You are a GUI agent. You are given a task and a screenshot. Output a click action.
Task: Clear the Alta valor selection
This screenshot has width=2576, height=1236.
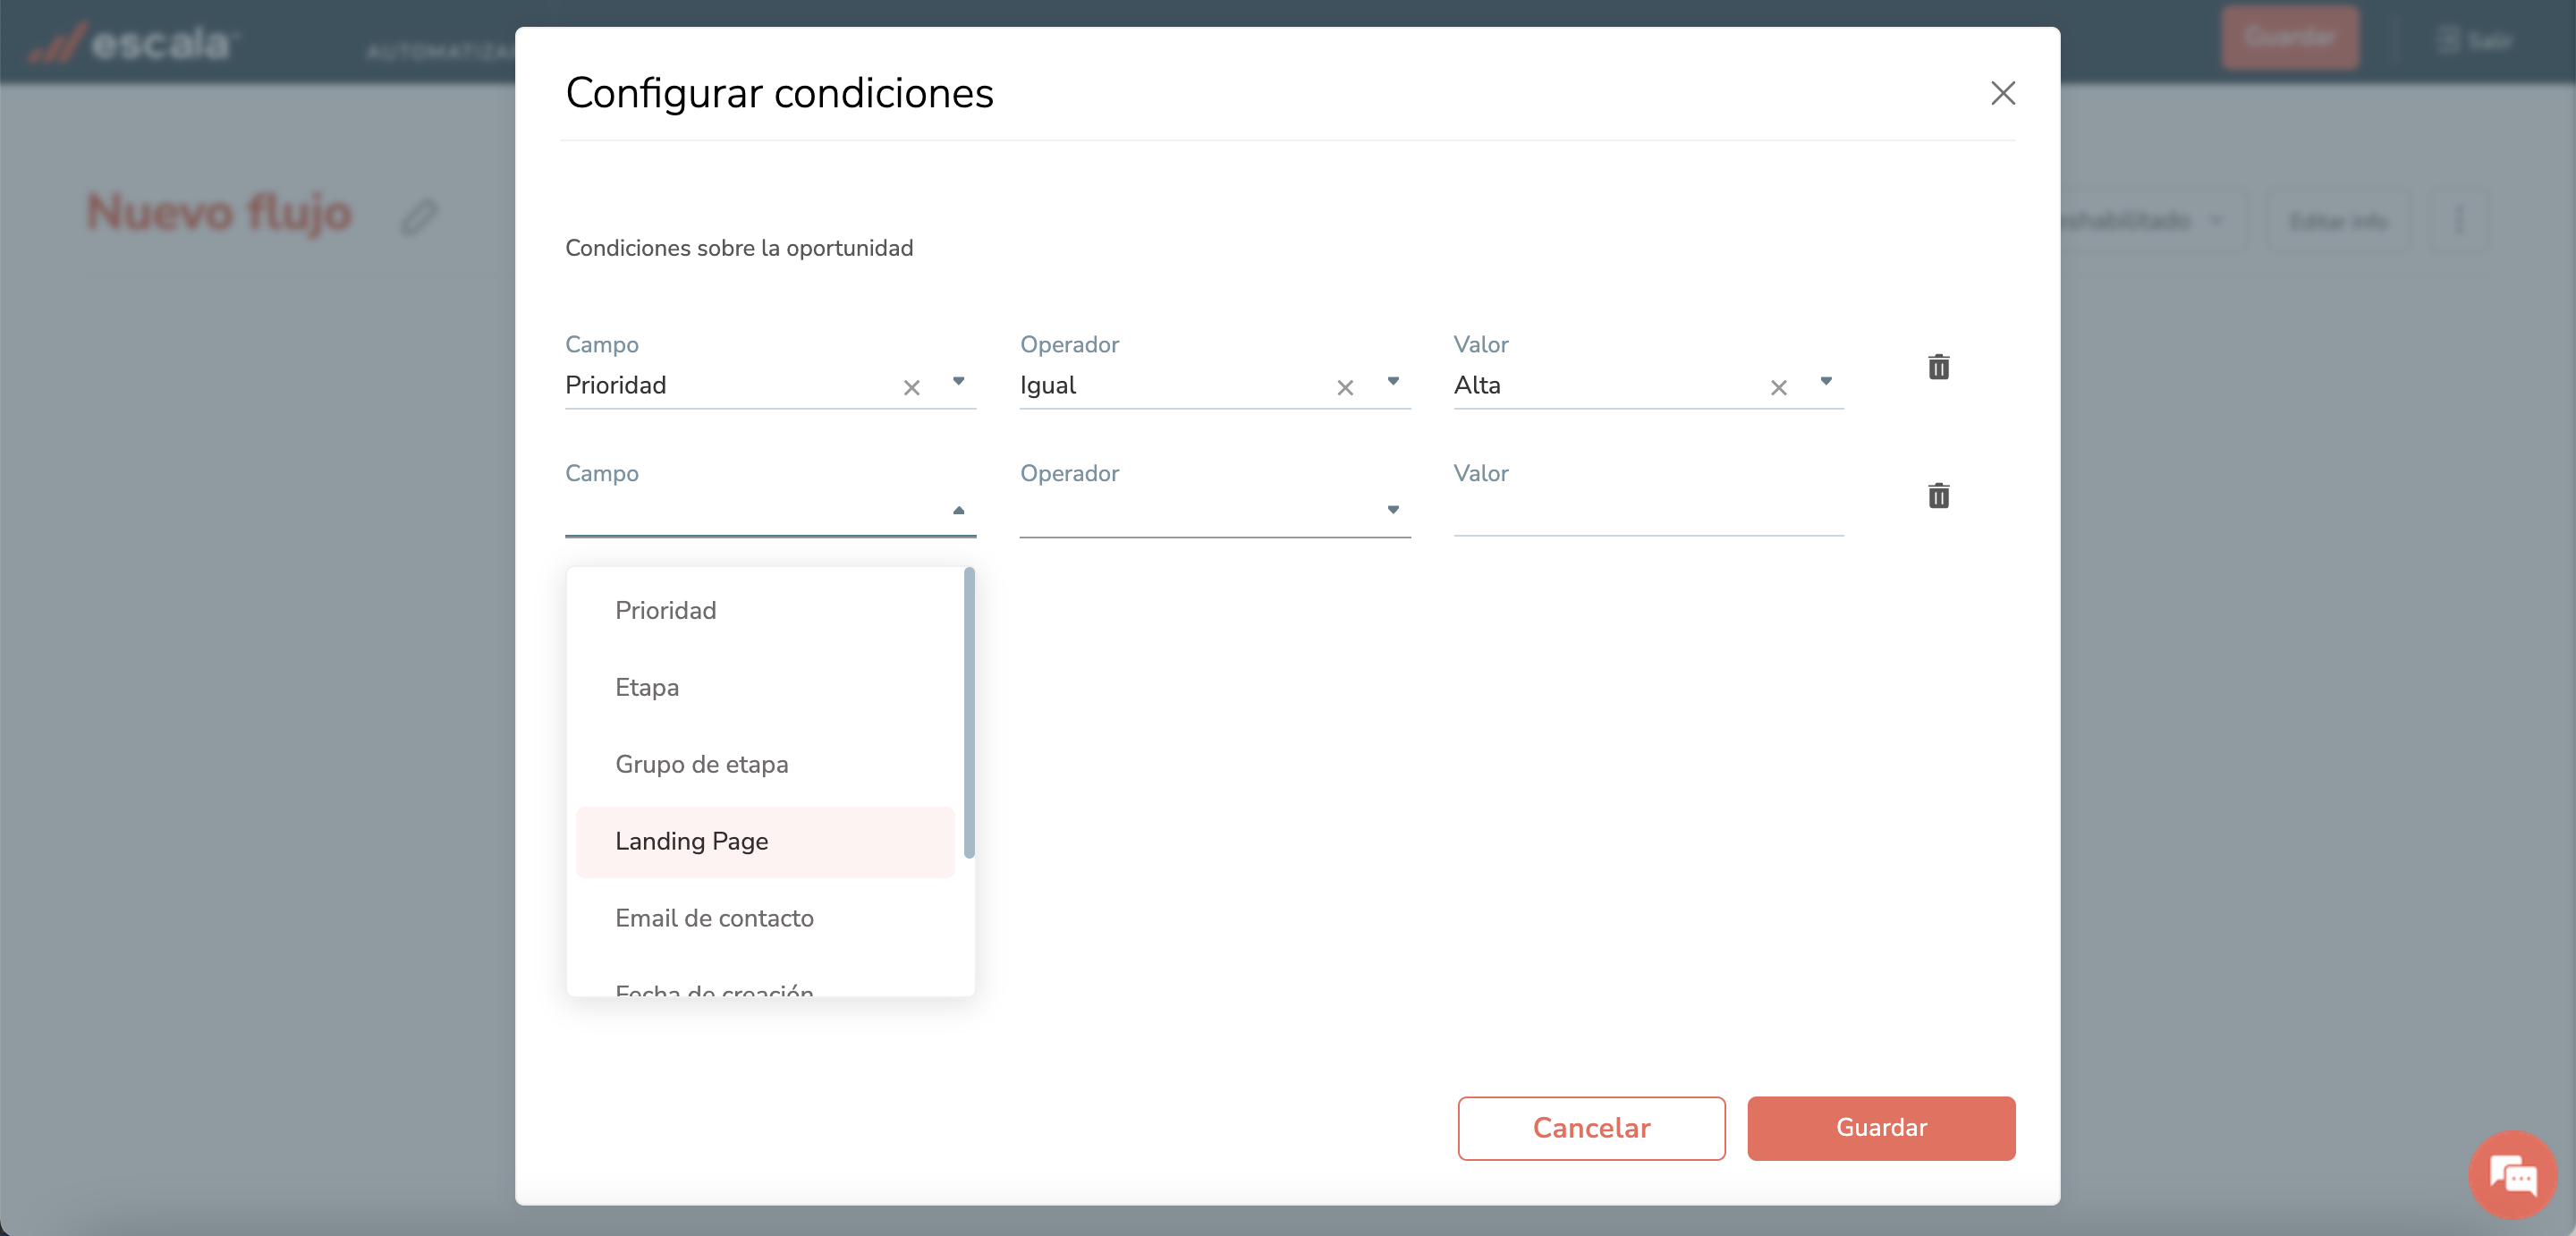[1778, 387]
